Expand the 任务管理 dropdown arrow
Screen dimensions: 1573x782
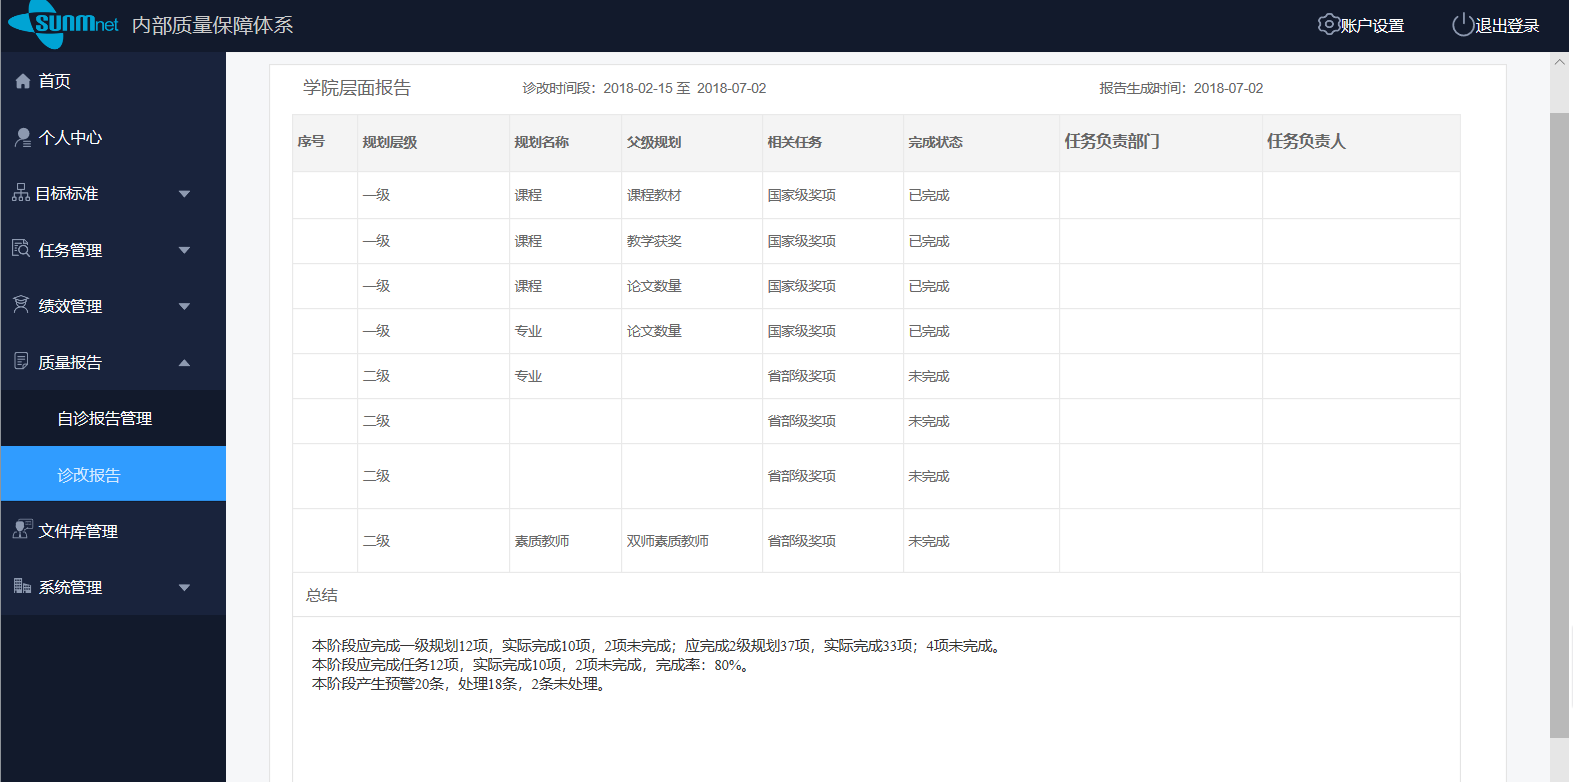coord(184,250)
